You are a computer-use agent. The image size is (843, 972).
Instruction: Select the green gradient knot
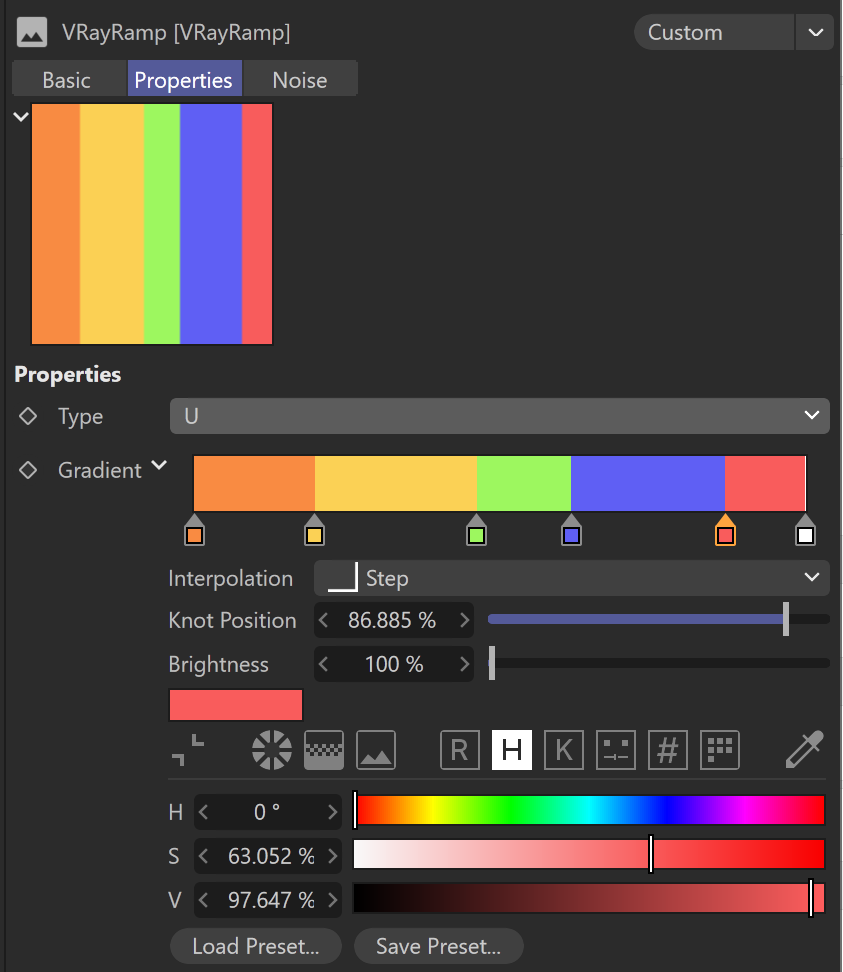click(x=476, y=530)
